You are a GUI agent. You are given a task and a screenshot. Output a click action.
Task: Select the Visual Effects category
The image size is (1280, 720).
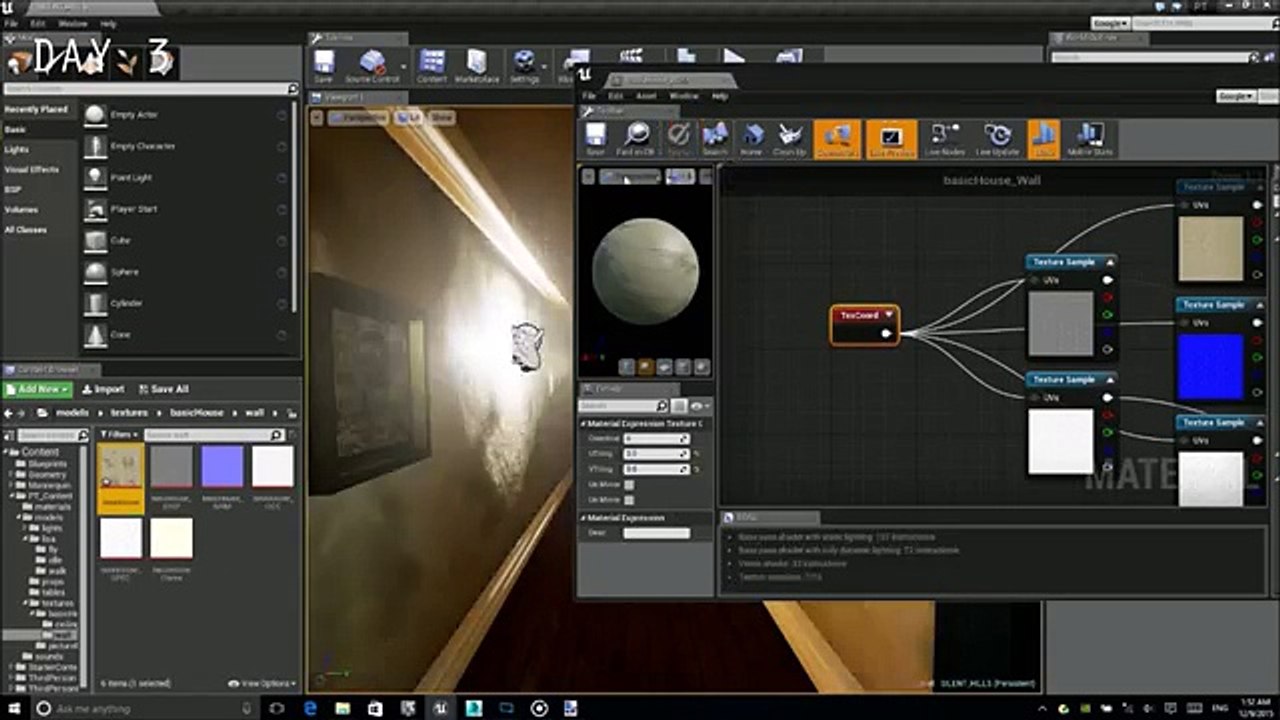32,169
